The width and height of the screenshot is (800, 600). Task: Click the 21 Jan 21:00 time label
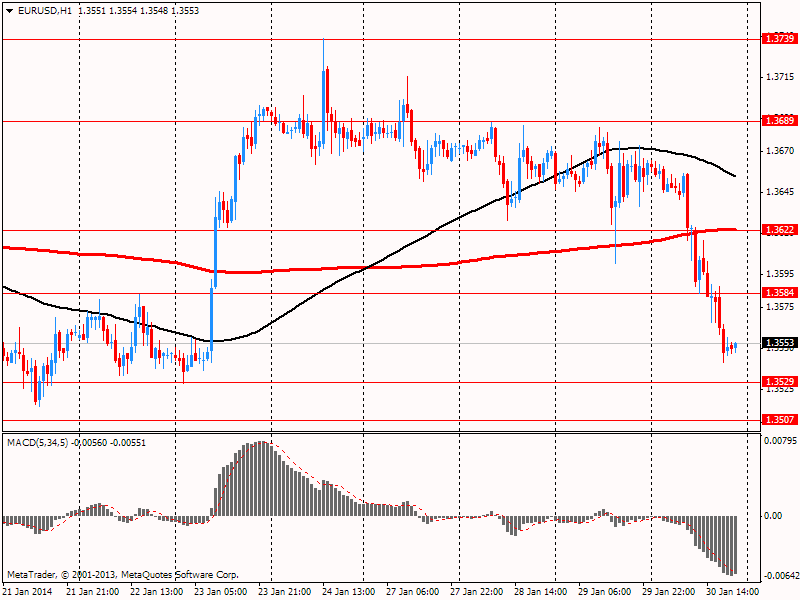click(x=93, y=592)
